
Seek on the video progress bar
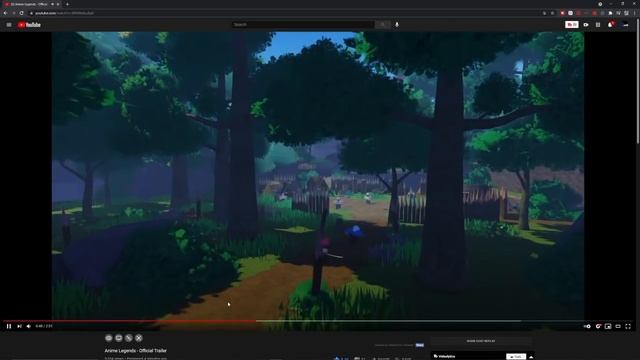tap(318, 321)
